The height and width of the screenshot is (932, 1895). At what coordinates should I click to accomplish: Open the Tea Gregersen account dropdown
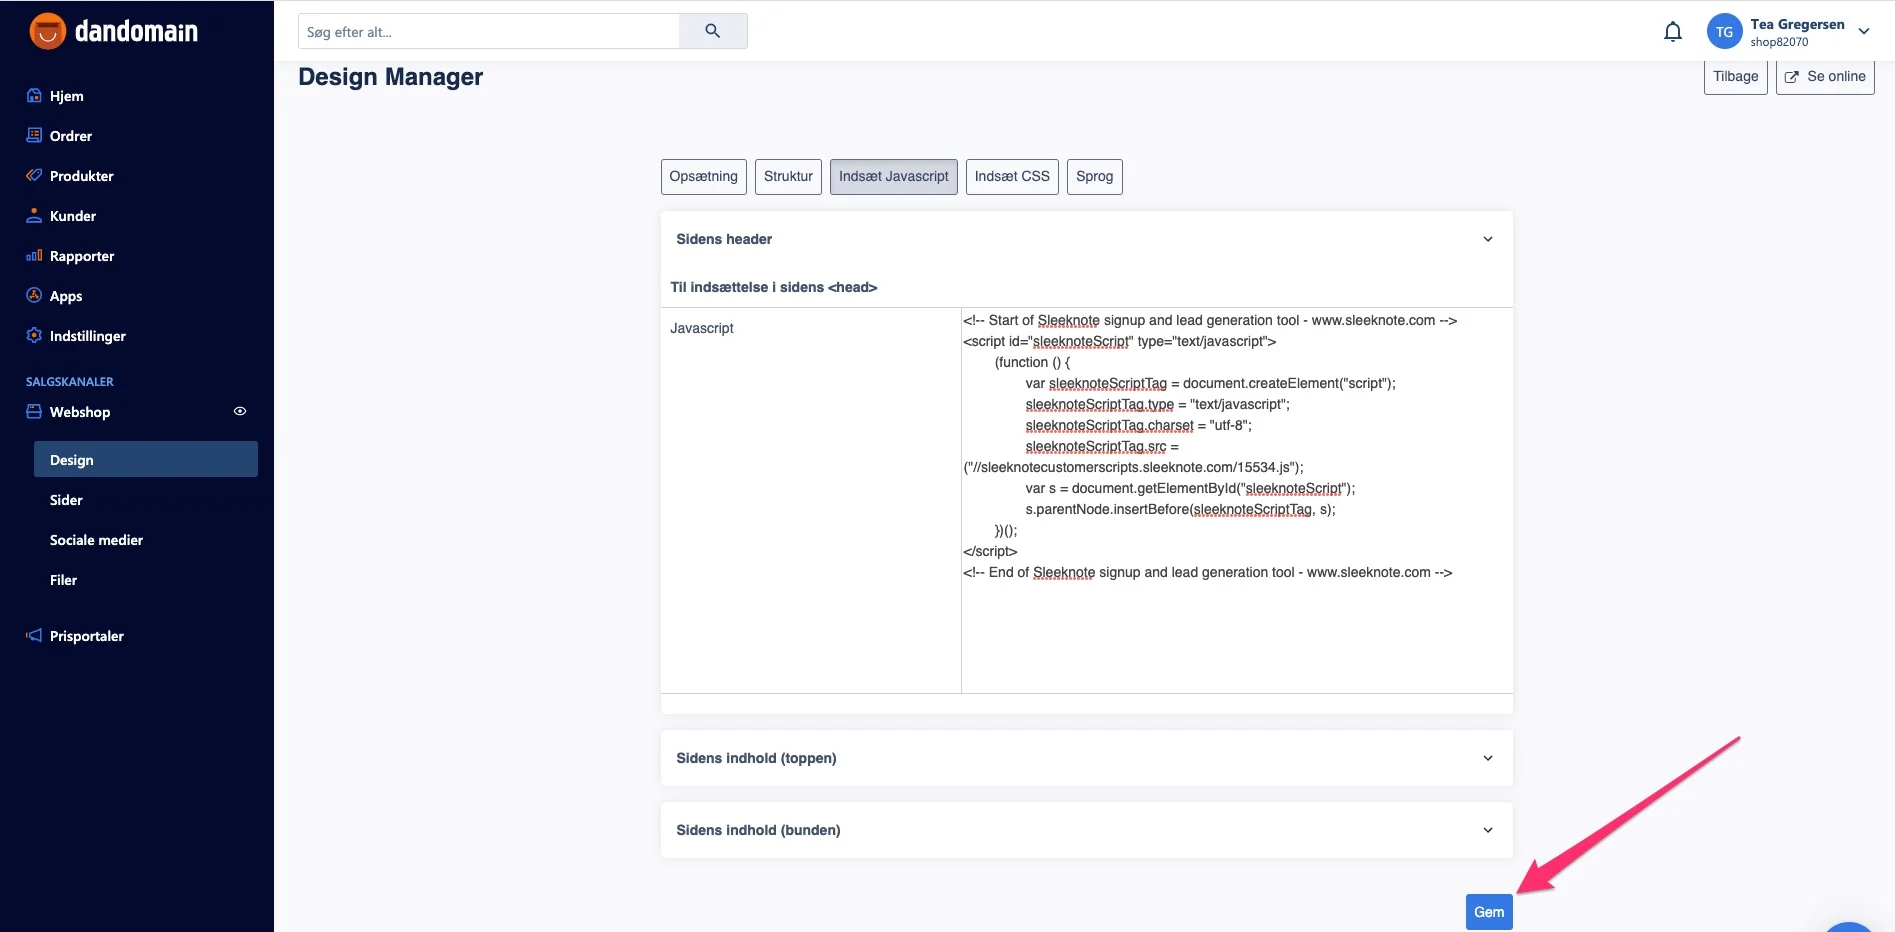tap(1863, 32)
